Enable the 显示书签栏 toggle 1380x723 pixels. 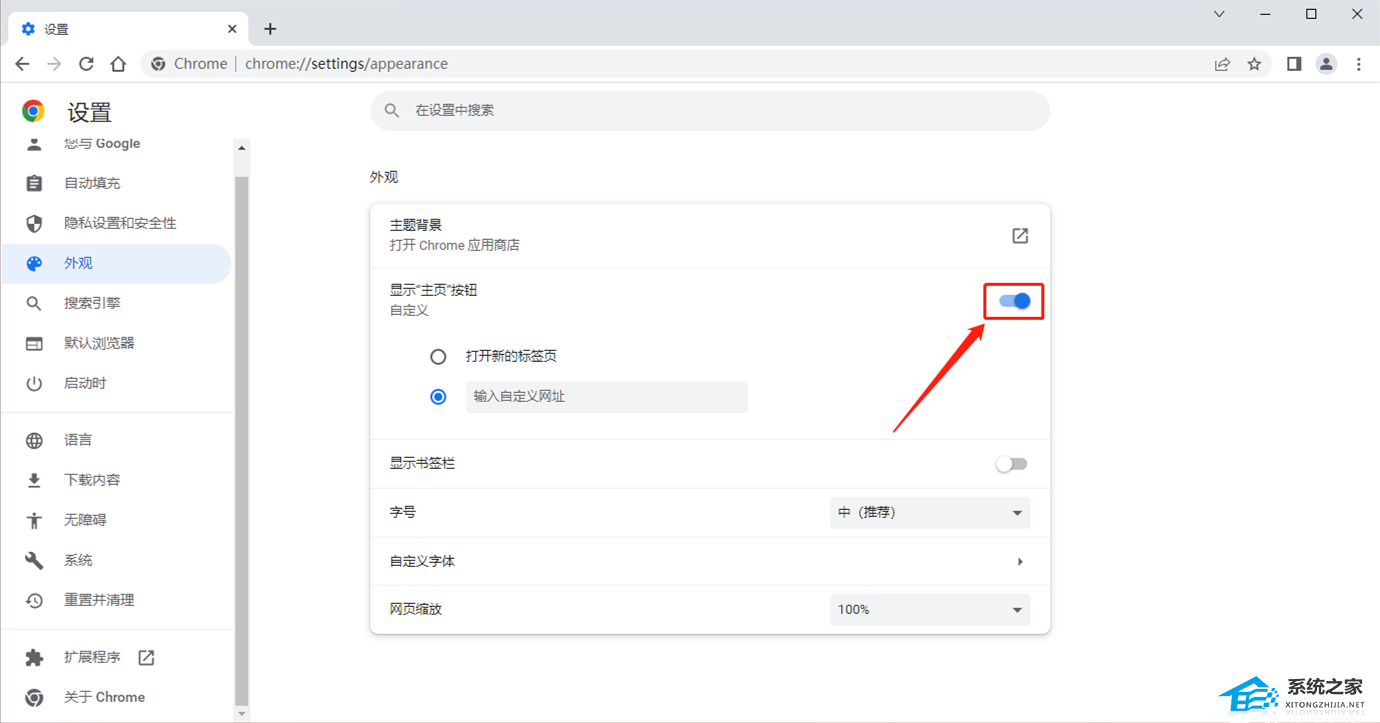1012,464
